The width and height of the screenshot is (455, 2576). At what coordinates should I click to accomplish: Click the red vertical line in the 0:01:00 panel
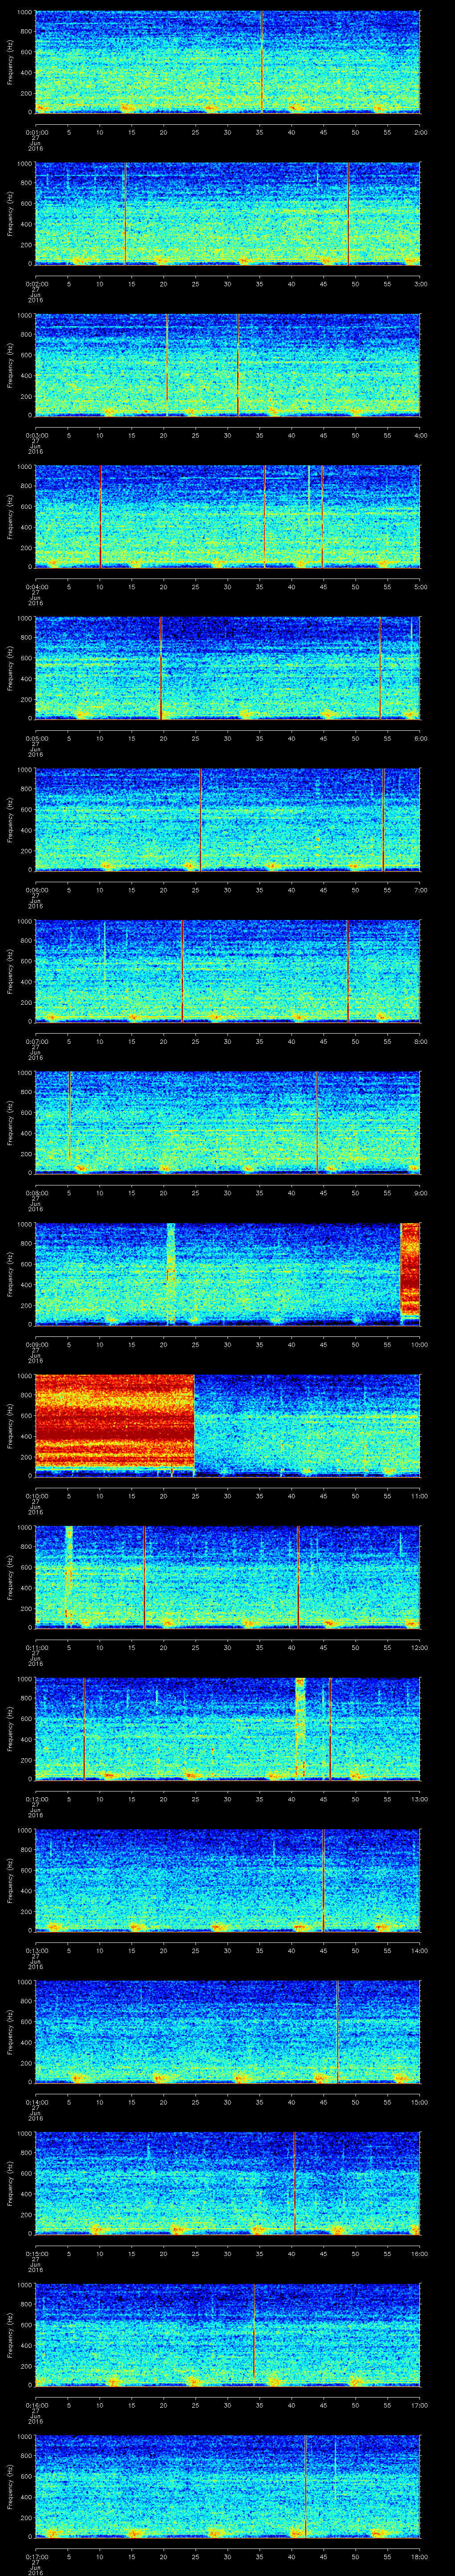point(262,62)
